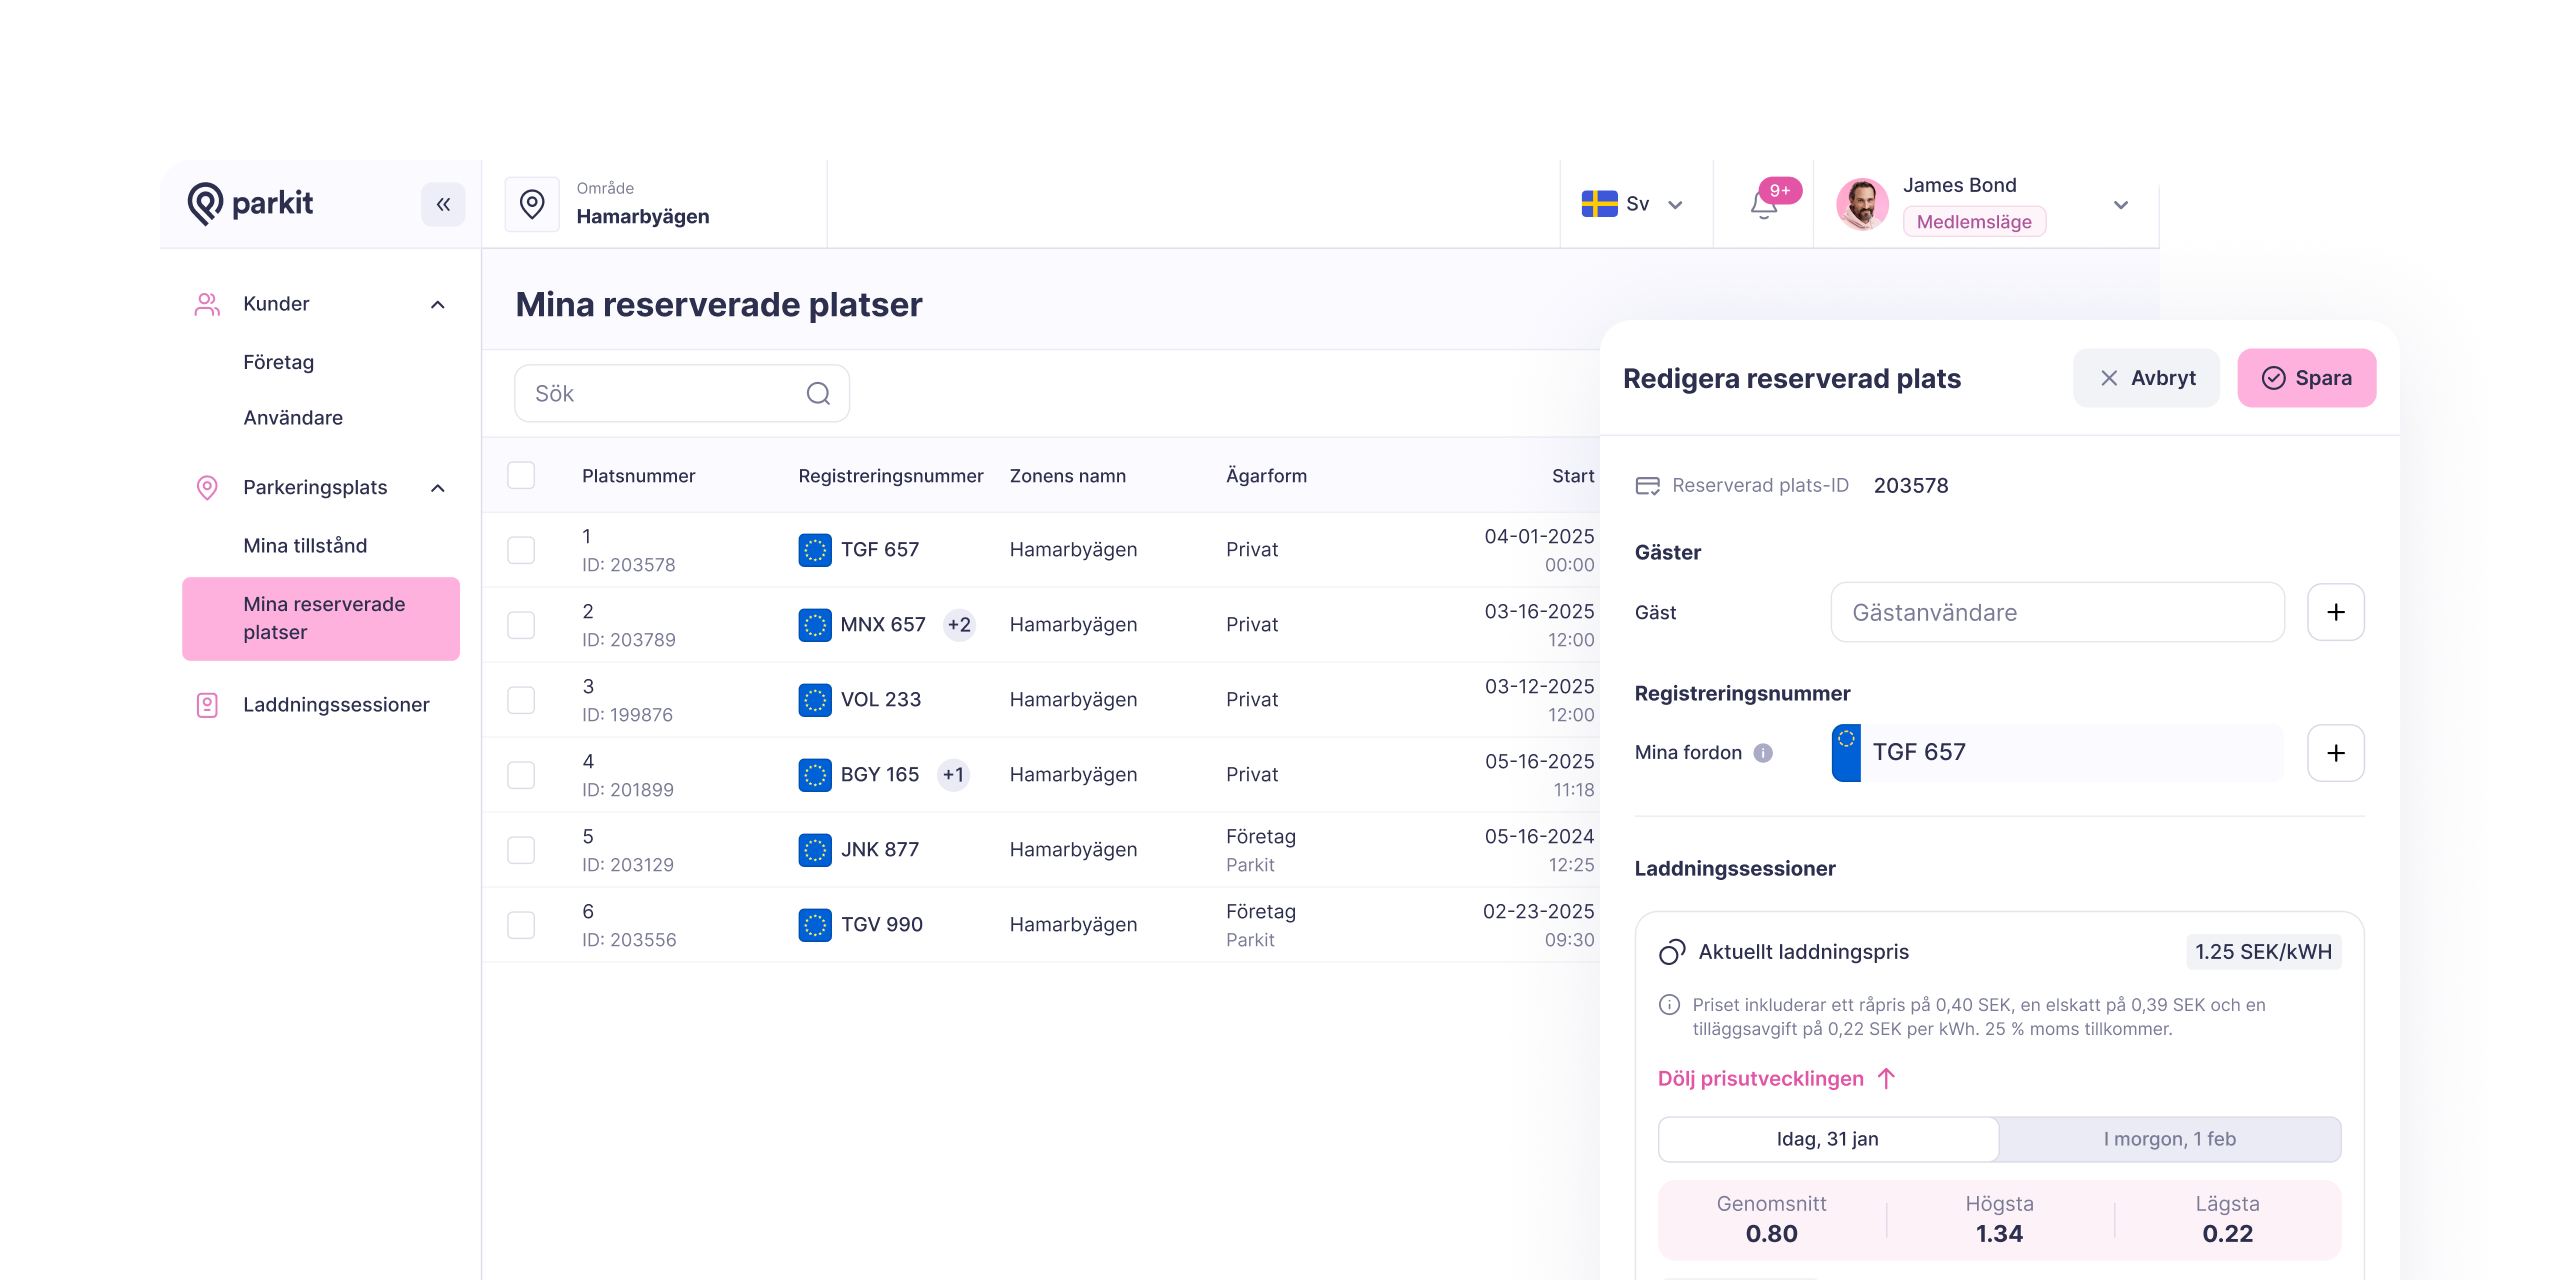Toggle the select-all header checkbox

[x=521, y=476]
